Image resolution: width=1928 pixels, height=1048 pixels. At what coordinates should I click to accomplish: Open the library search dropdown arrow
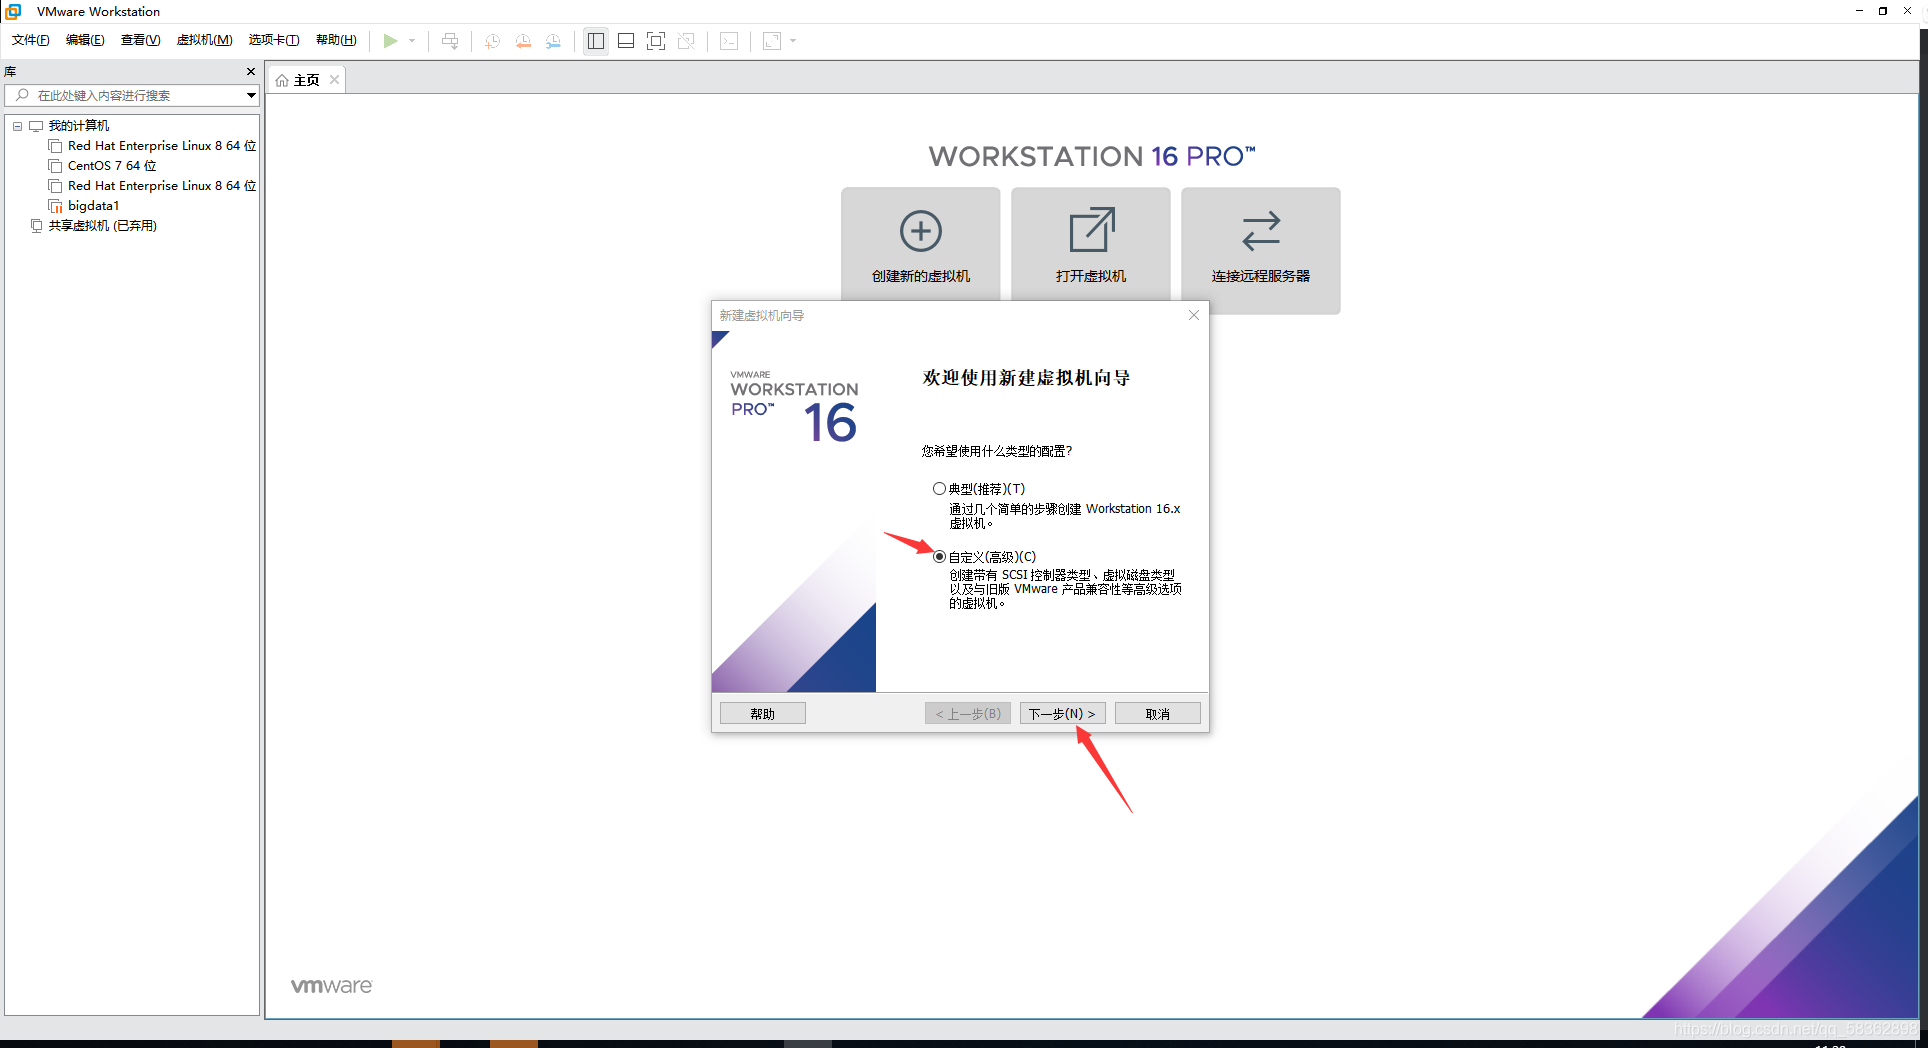[x=251, y=95]
